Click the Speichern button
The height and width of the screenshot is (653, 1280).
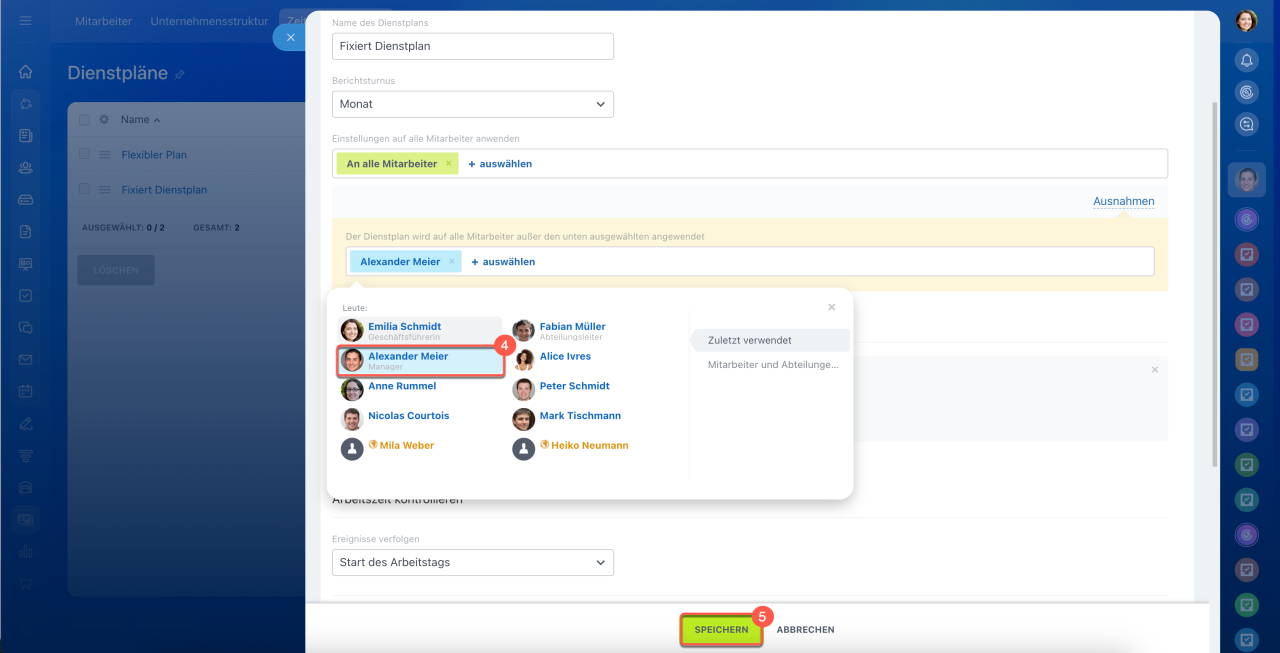tap(721, 630)
